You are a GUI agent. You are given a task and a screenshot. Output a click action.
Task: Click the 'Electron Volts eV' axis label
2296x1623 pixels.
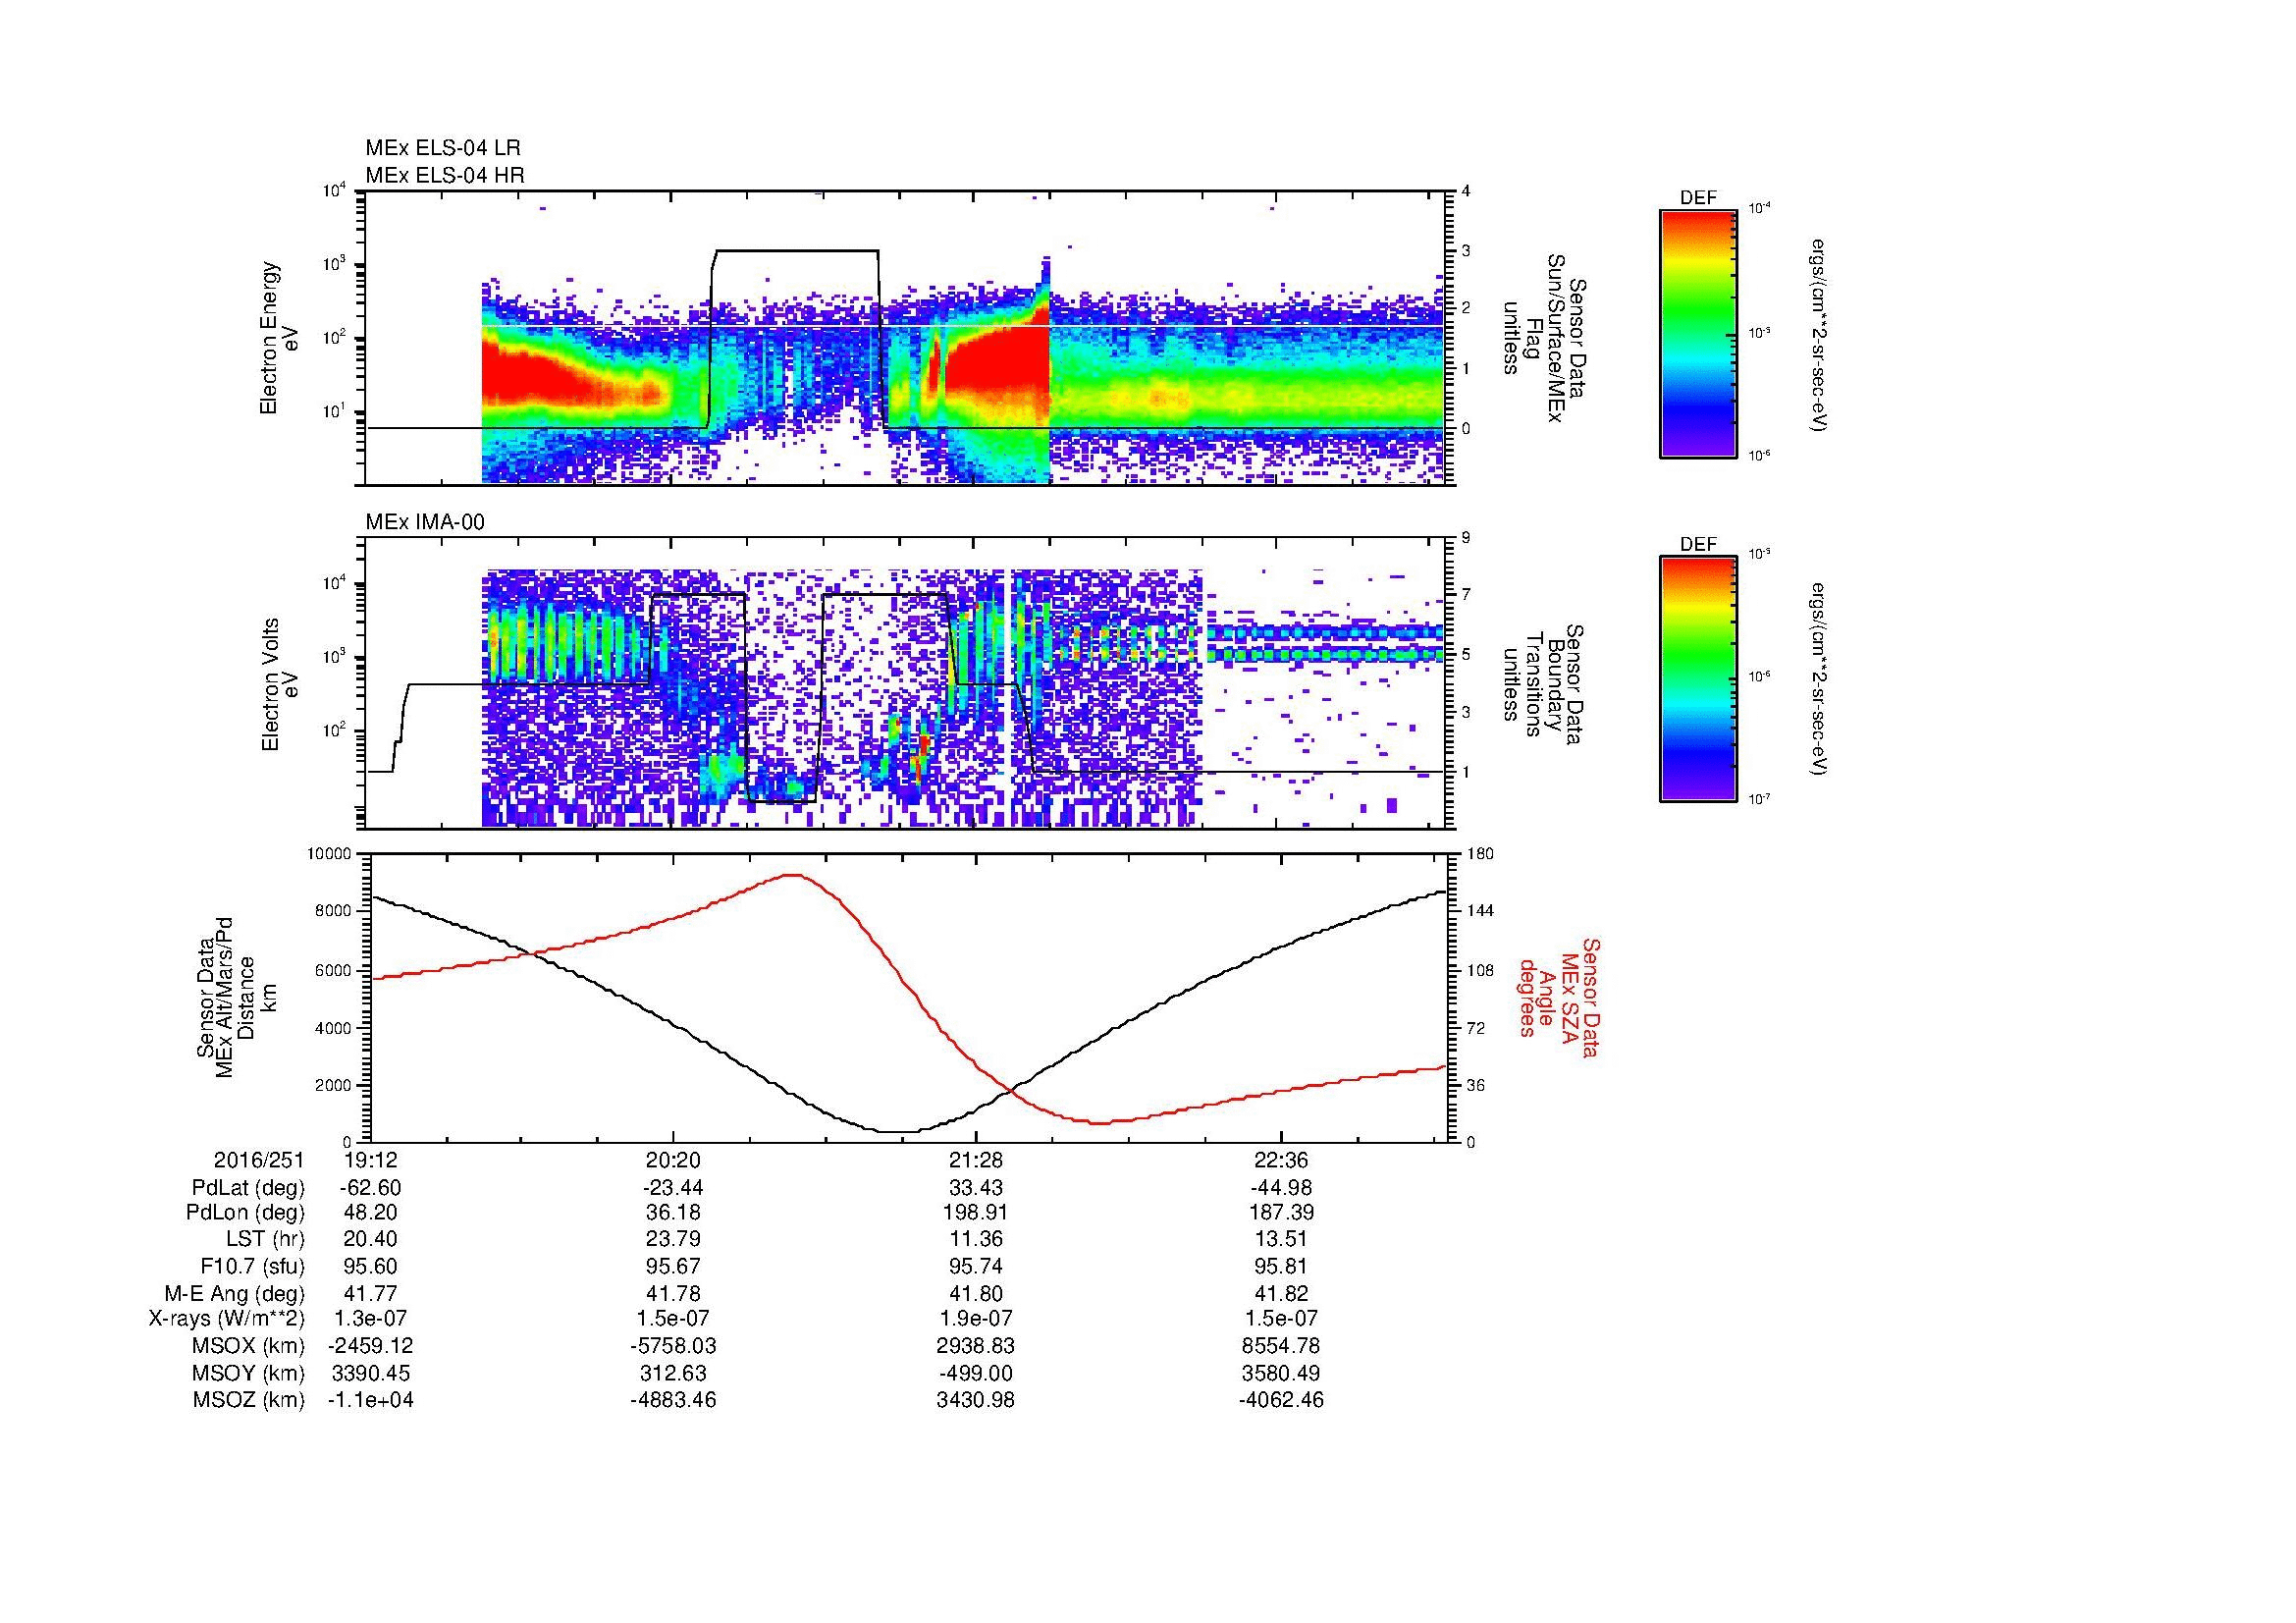click(279, 685)
